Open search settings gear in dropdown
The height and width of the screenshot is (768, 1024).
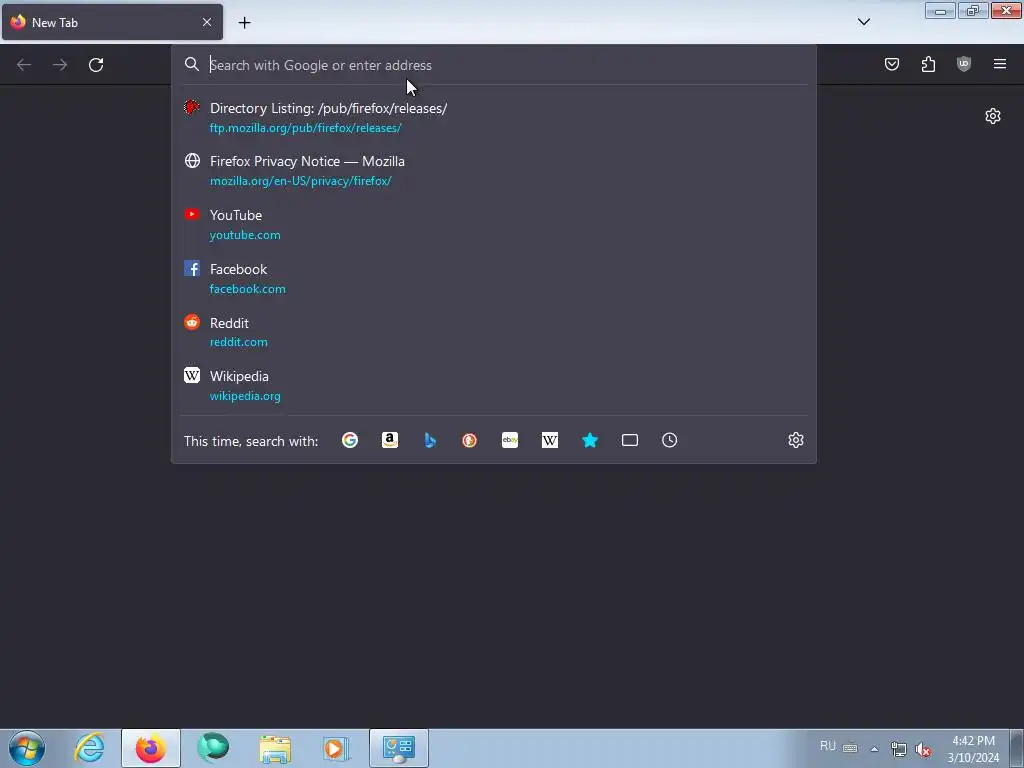[795, 440]
